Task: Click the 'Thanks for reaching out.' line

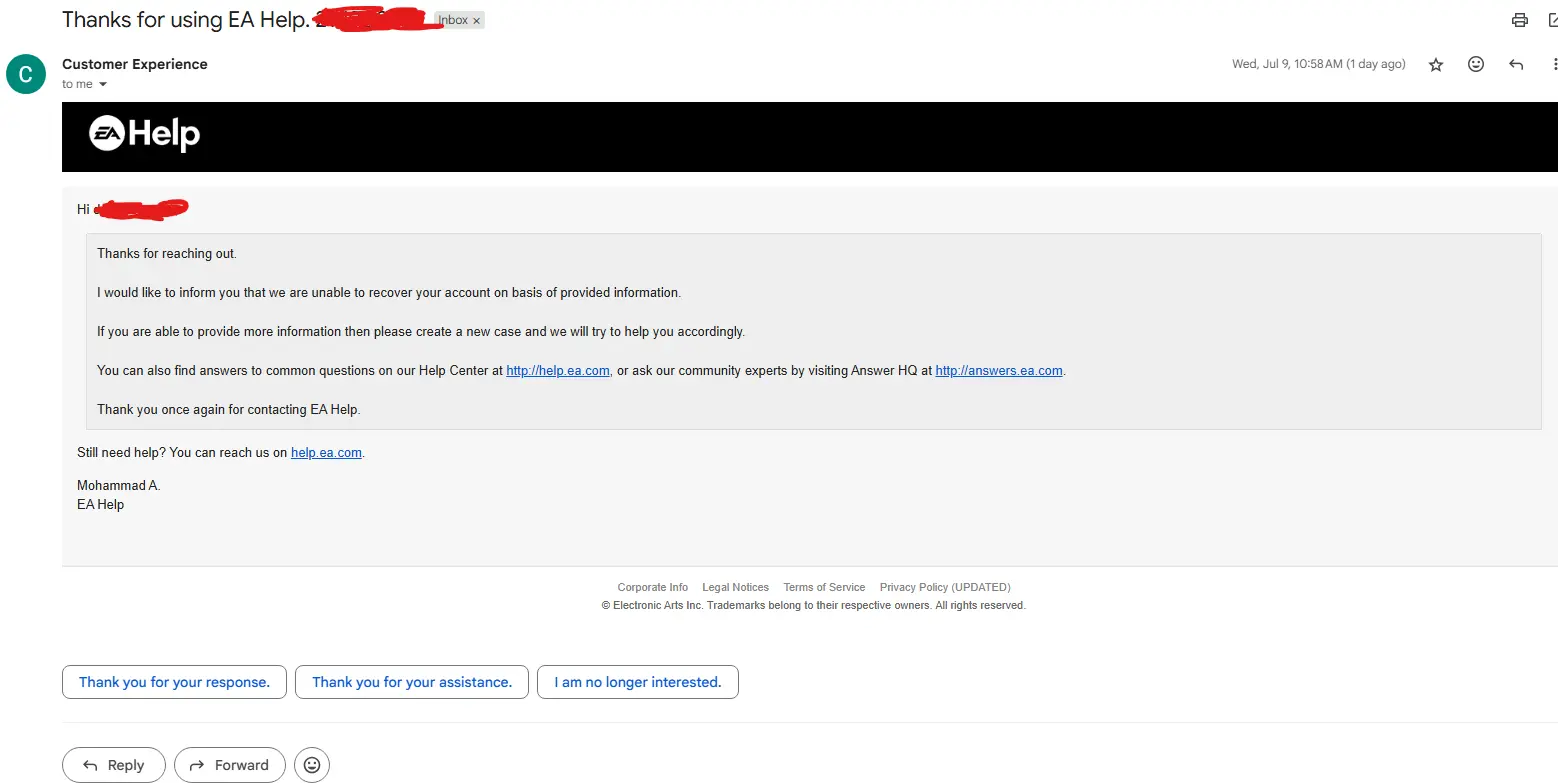Action: 167,254
